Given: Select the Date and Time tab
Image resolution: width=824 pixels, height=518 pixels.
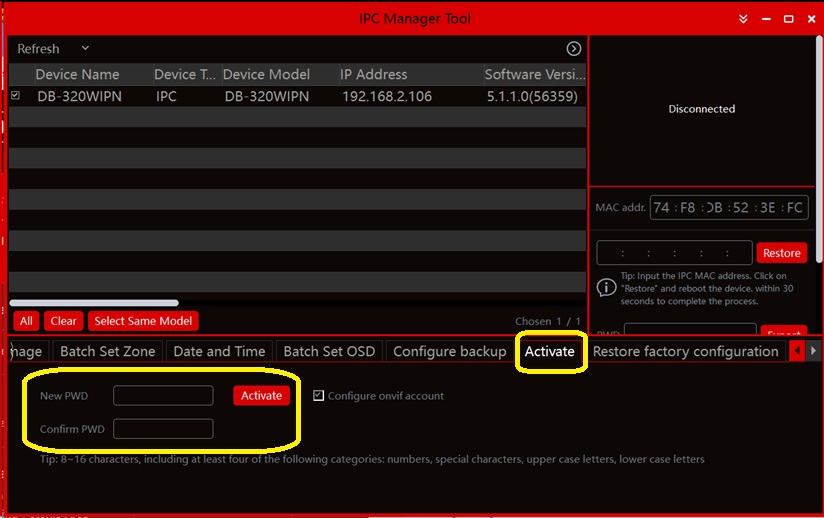Looking at the screenshot, I should [x=219, y=351].
